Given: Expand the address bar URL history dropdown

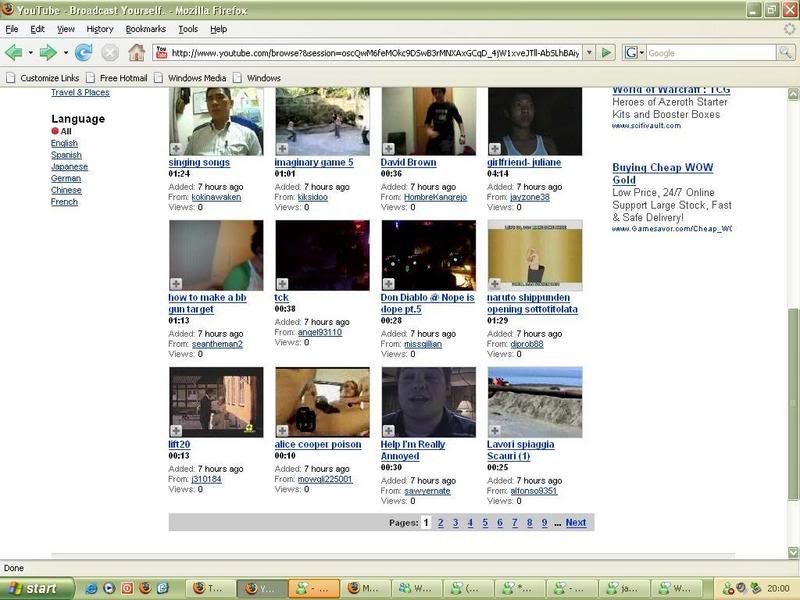Looking at the screenshot, I should (x=589, y=52).
